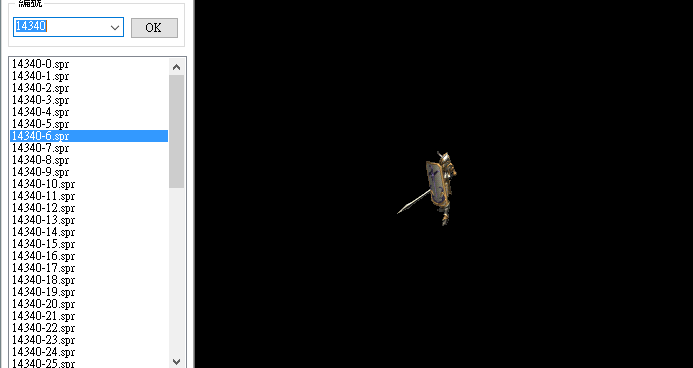Select 14340-18.spr in the list
The image size is (693, 368).
tap(89, 280)
